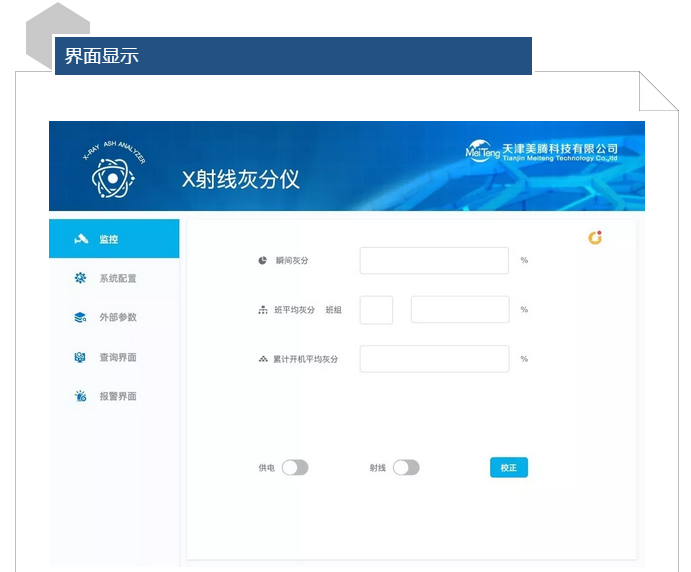Focus the 瞬间灰分 value field
Image resolution: width=691 pixels, height=572 pixels.
434,260
